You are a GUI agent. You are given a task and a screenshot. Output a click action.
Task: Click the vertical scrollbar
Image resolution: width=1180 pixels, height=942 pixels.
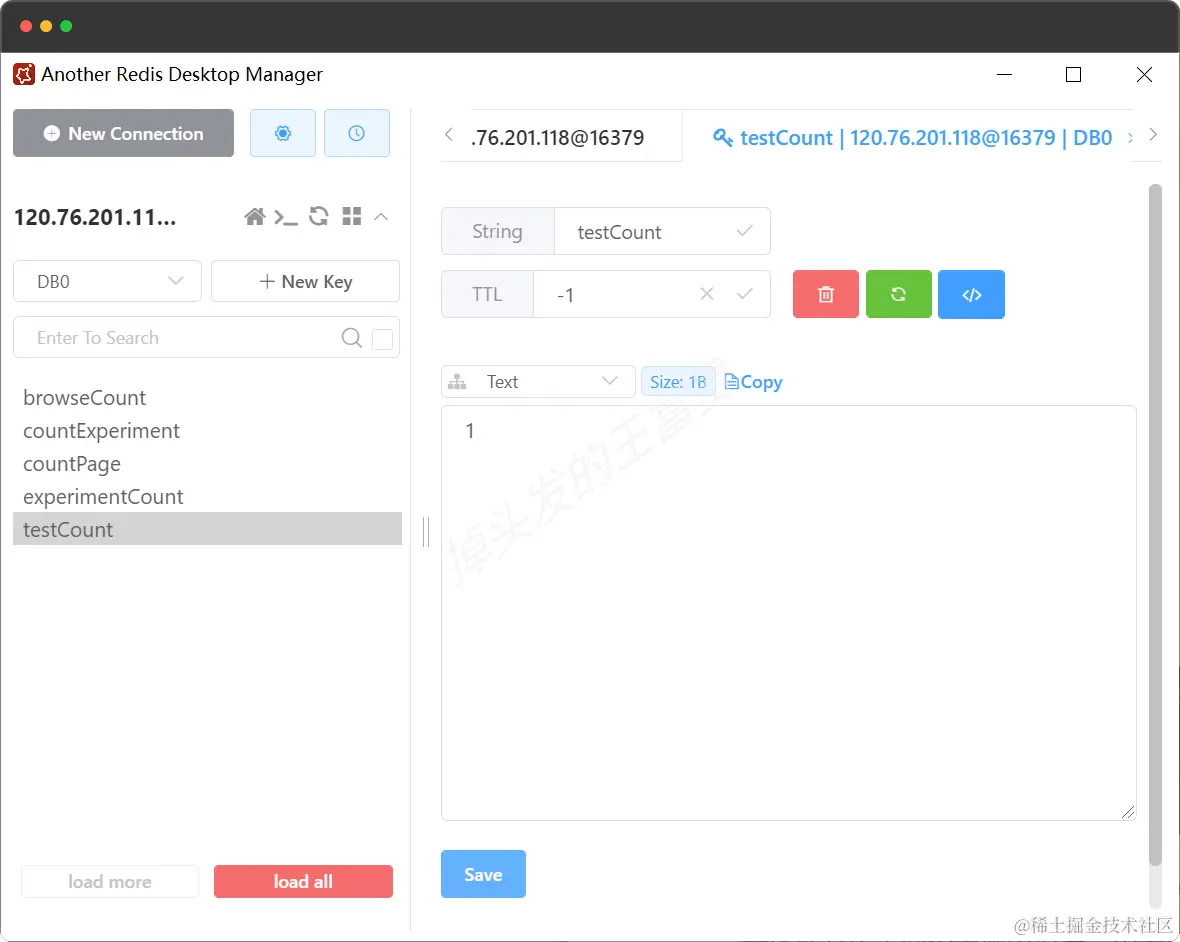click(x=1155, y=524)
